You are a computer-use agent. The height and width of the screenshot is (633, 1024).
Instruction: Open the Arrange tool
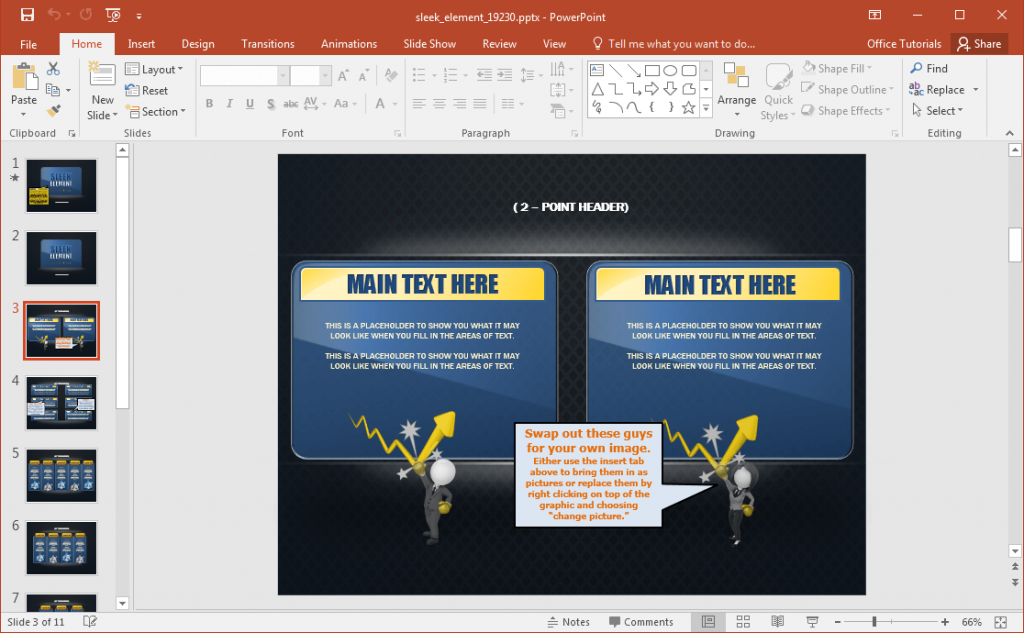click(737, 88)
